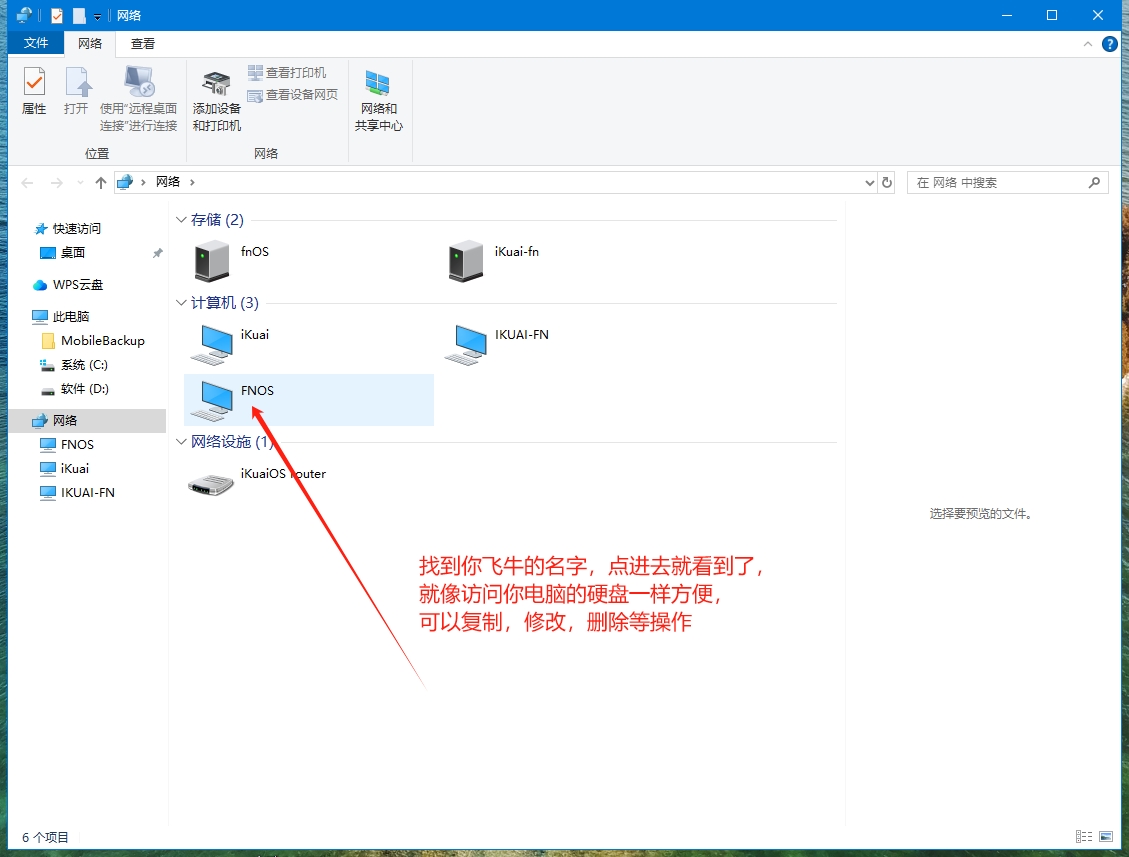Go forward with the forward arrow
The image size is (1129, 857).
tap(56, 183)
